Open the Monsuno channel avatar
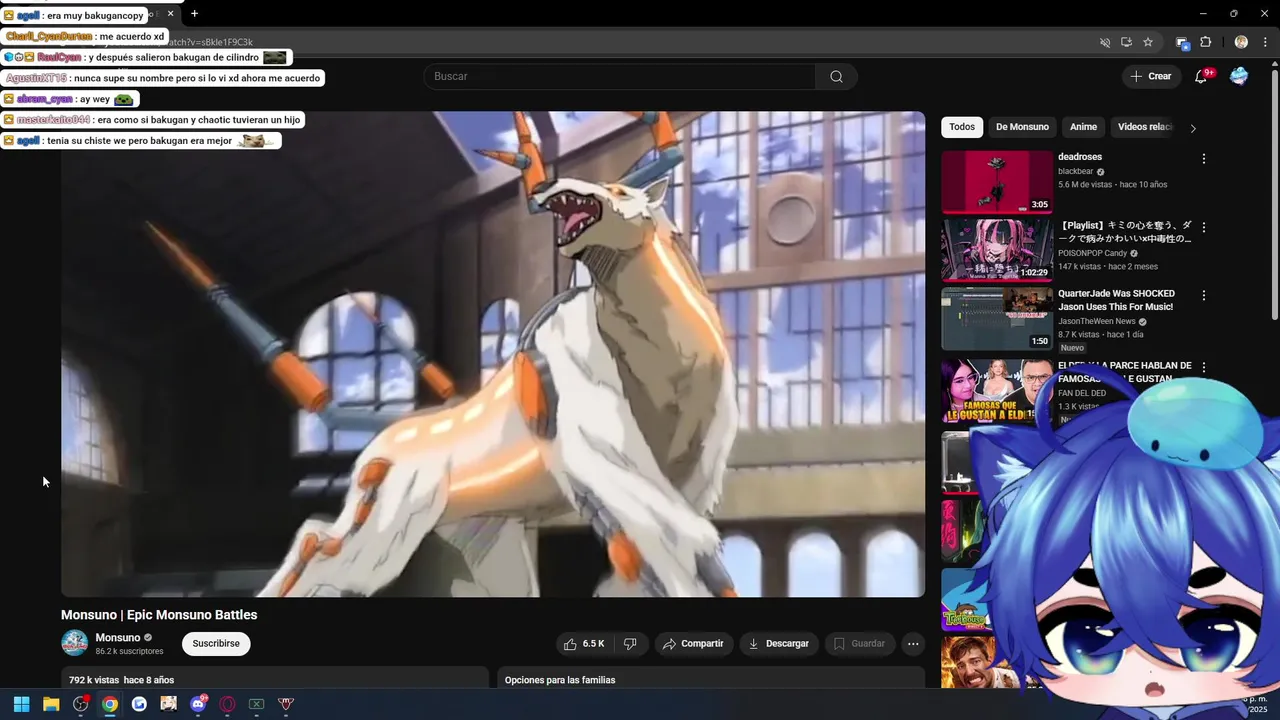The width and height of the screenshot is (1280, 720). [x=74, y=643]
